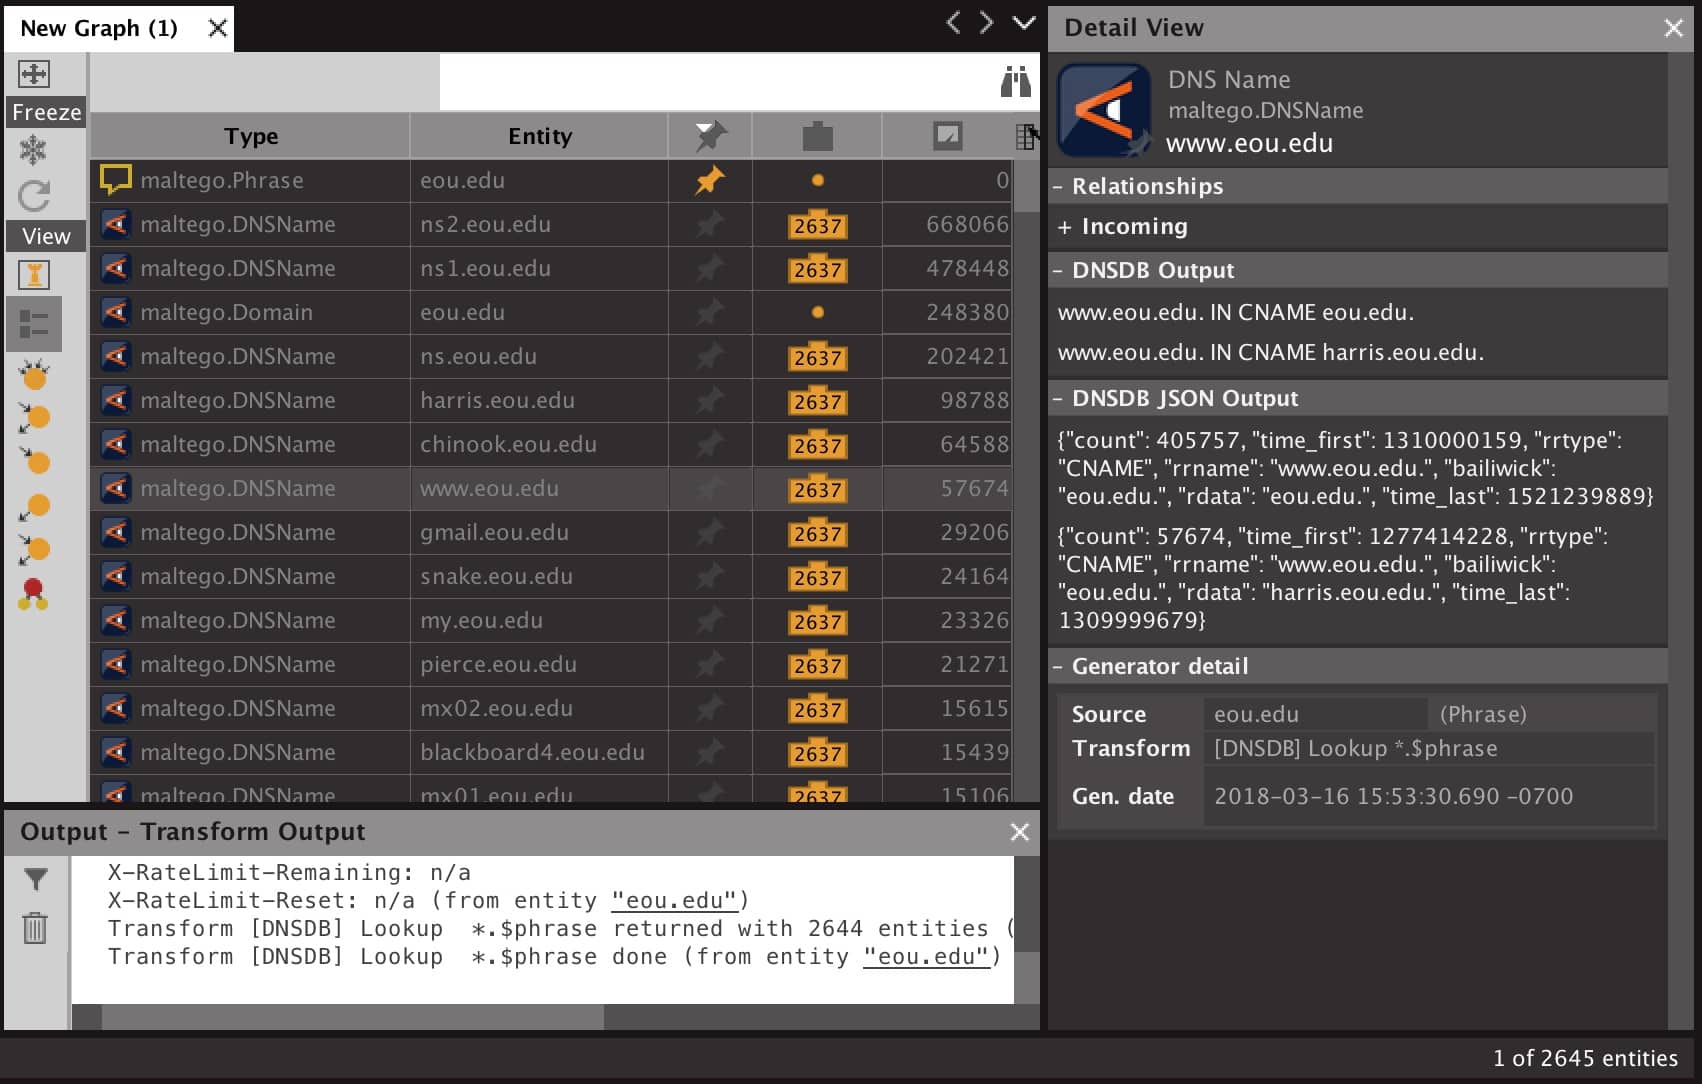Click the circular refresh icon
The width and height of the screenshot is (1702, 1084).
point(34,195)
